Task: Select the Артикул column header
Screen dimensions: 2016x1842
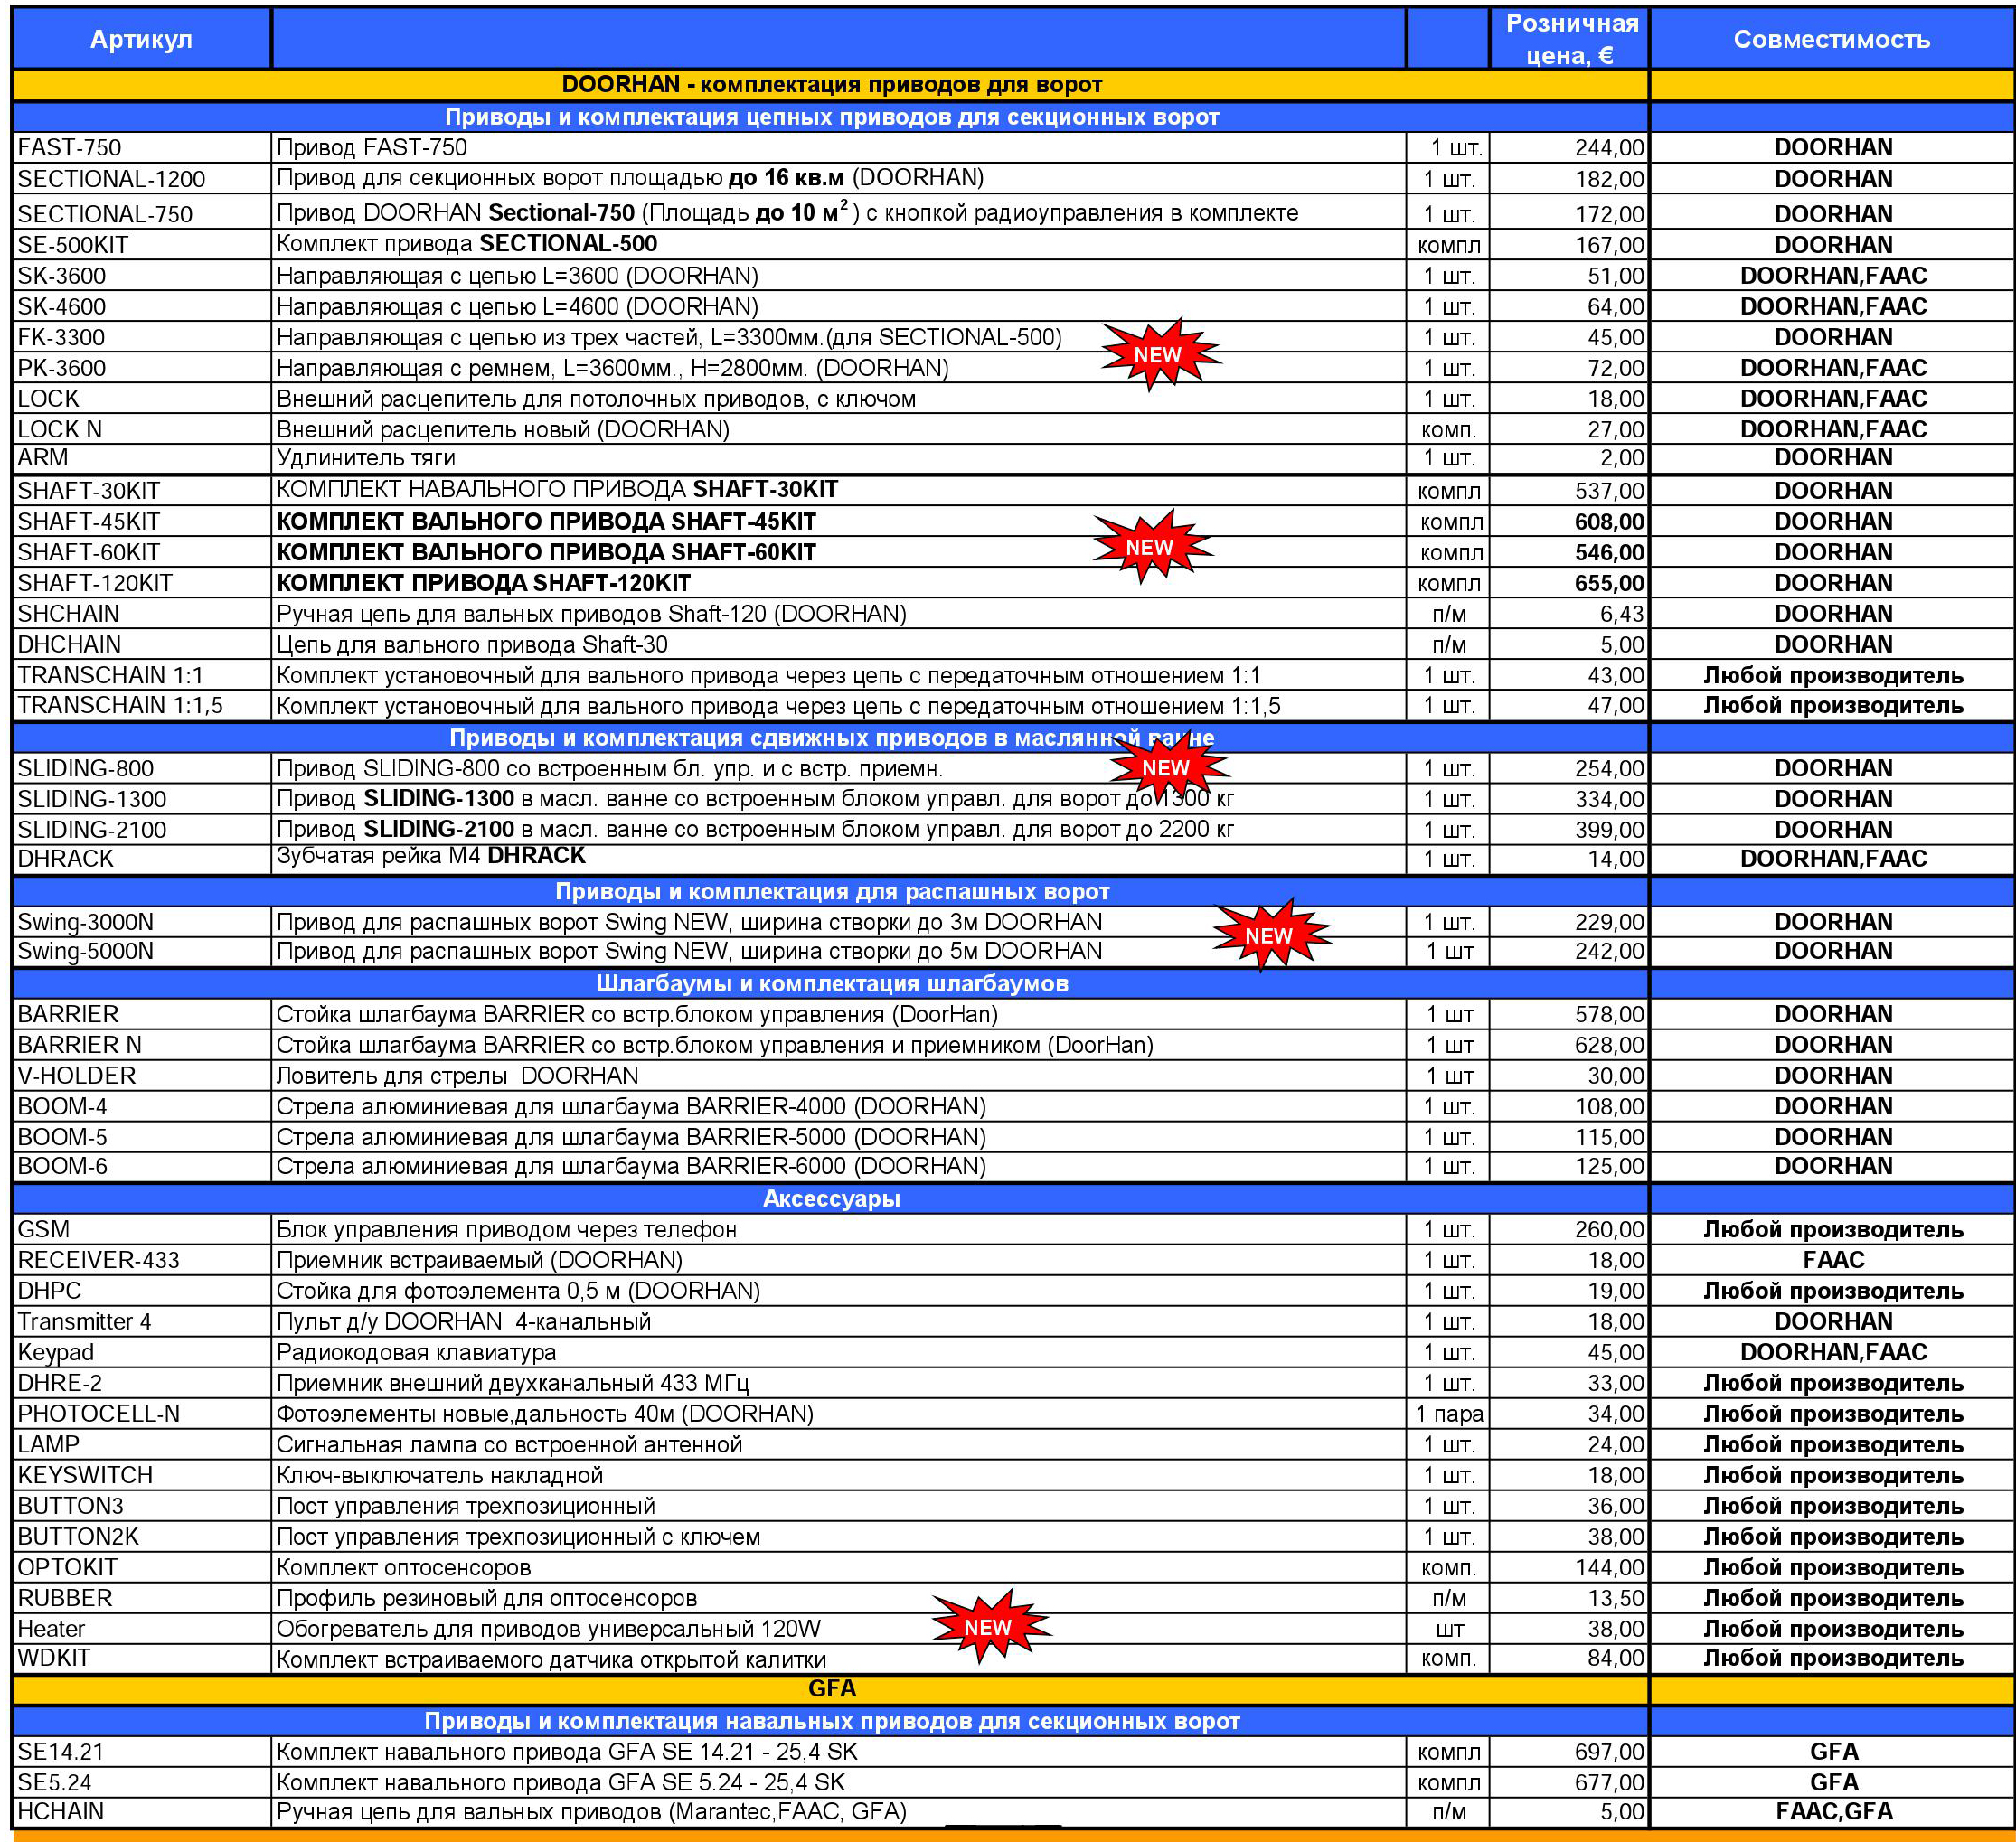Action: coord(141,40)
